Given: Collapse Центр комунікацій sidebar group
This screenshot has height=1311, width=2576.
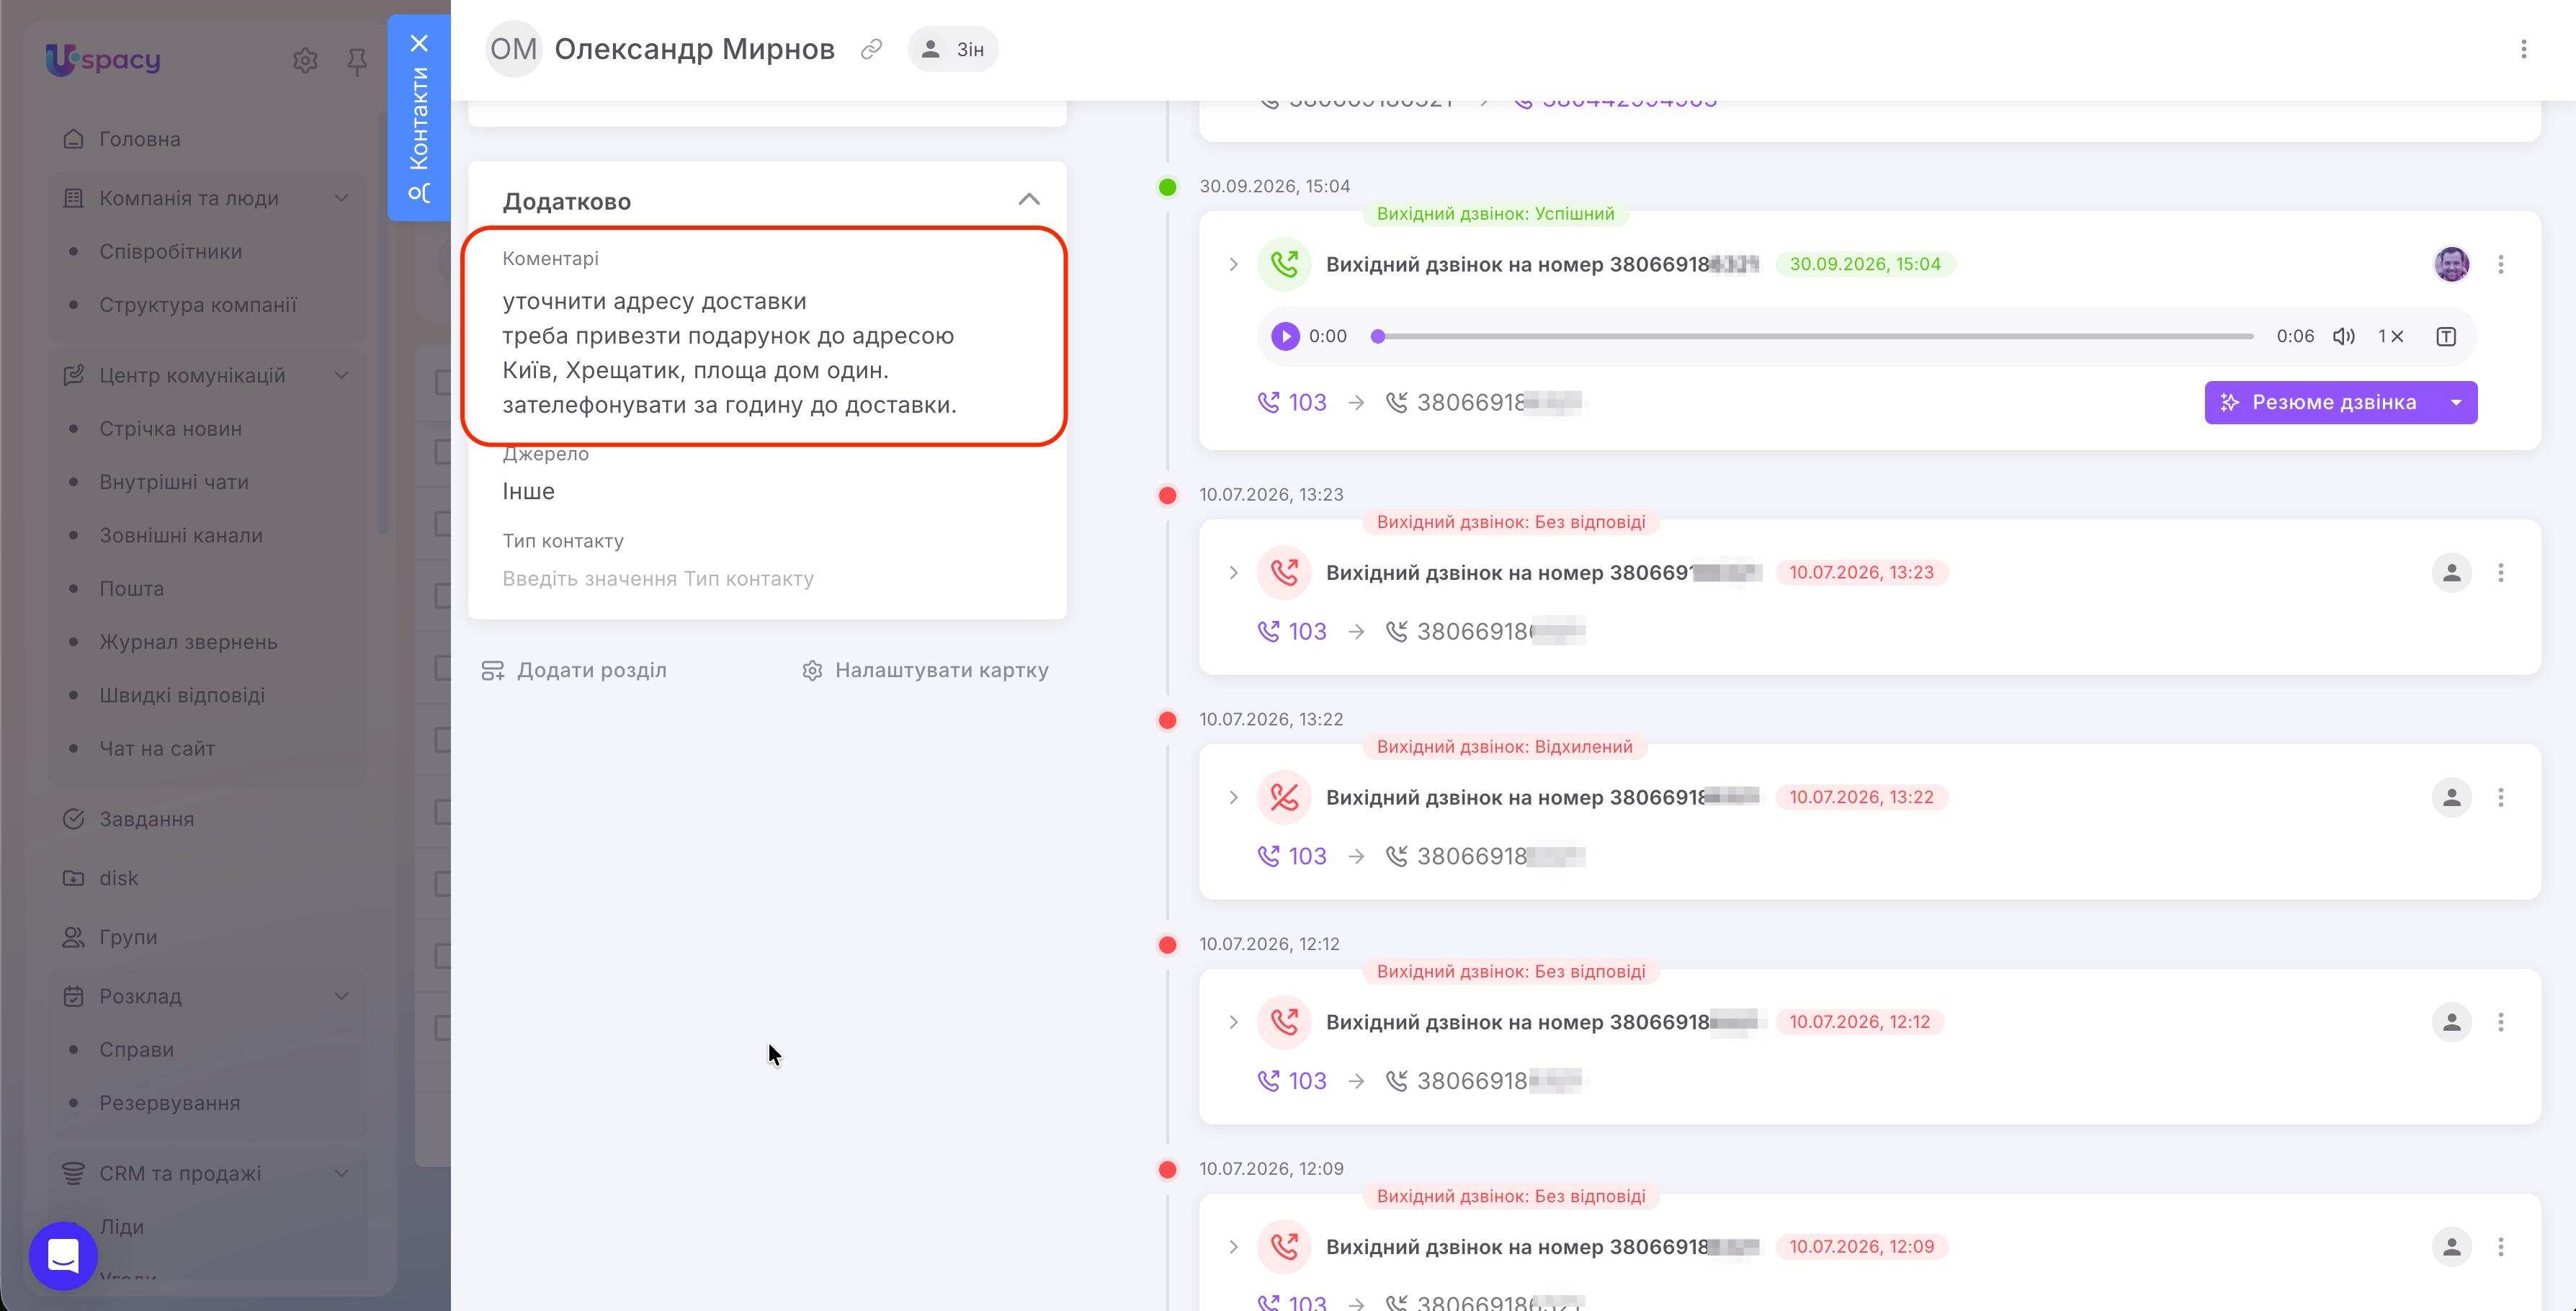Looking at the screenshot, I should [341, 375].
